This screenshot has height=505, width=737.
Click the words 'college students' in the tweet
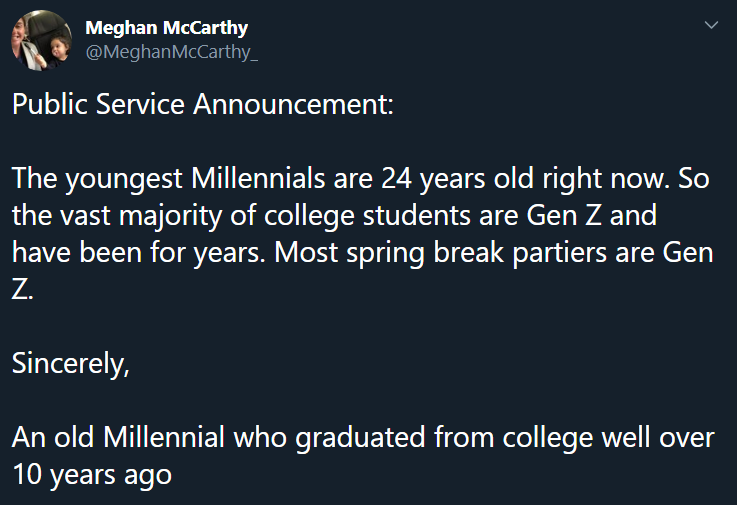[368, 216]
